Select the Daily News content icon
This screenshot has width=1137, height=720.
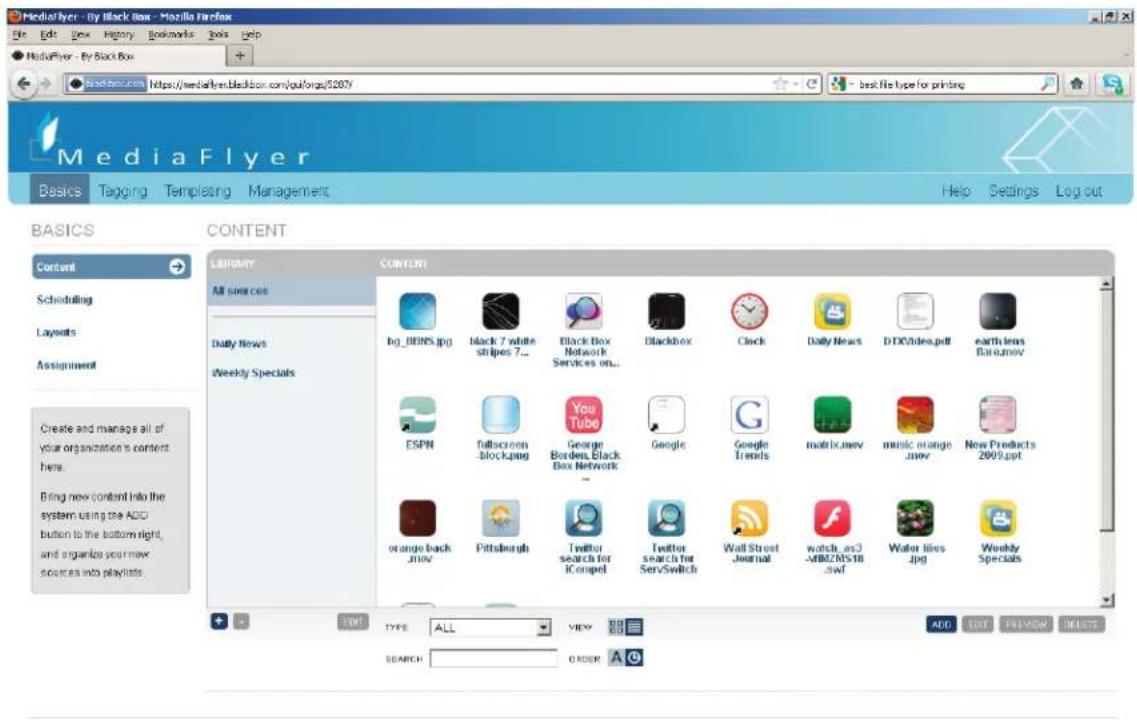coord(832,311)
